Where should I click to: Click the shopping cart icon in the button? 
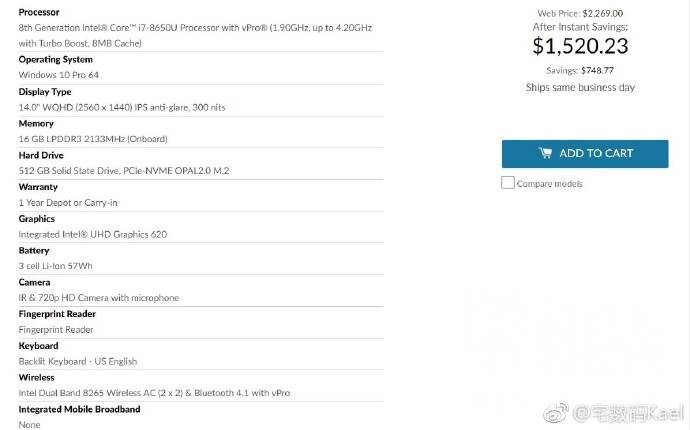[x=545, y=153]
